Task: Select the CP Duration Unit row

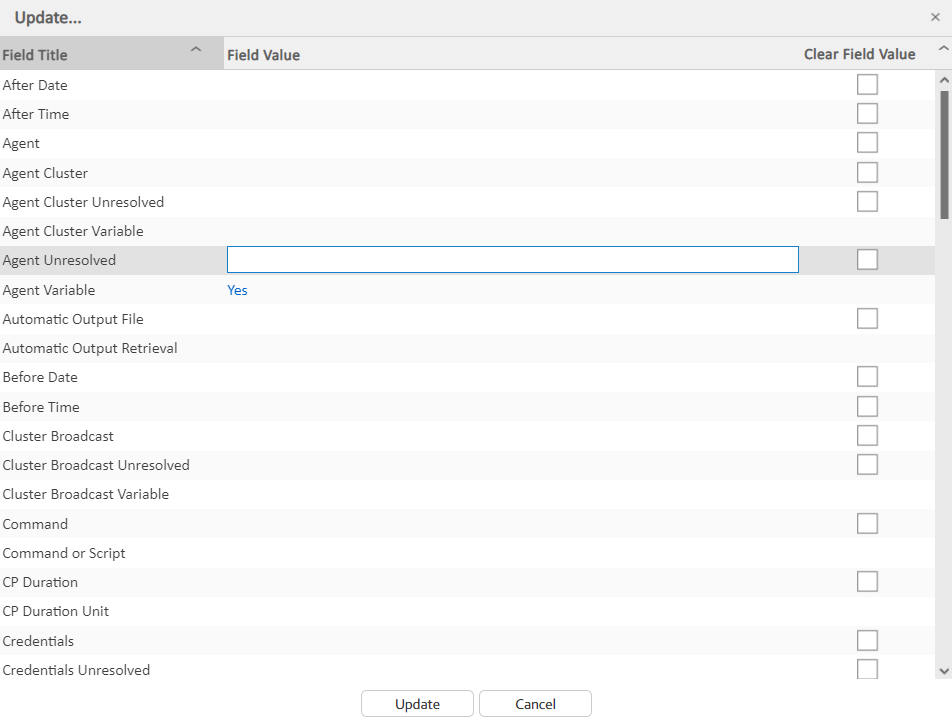Action: (56, 611)
